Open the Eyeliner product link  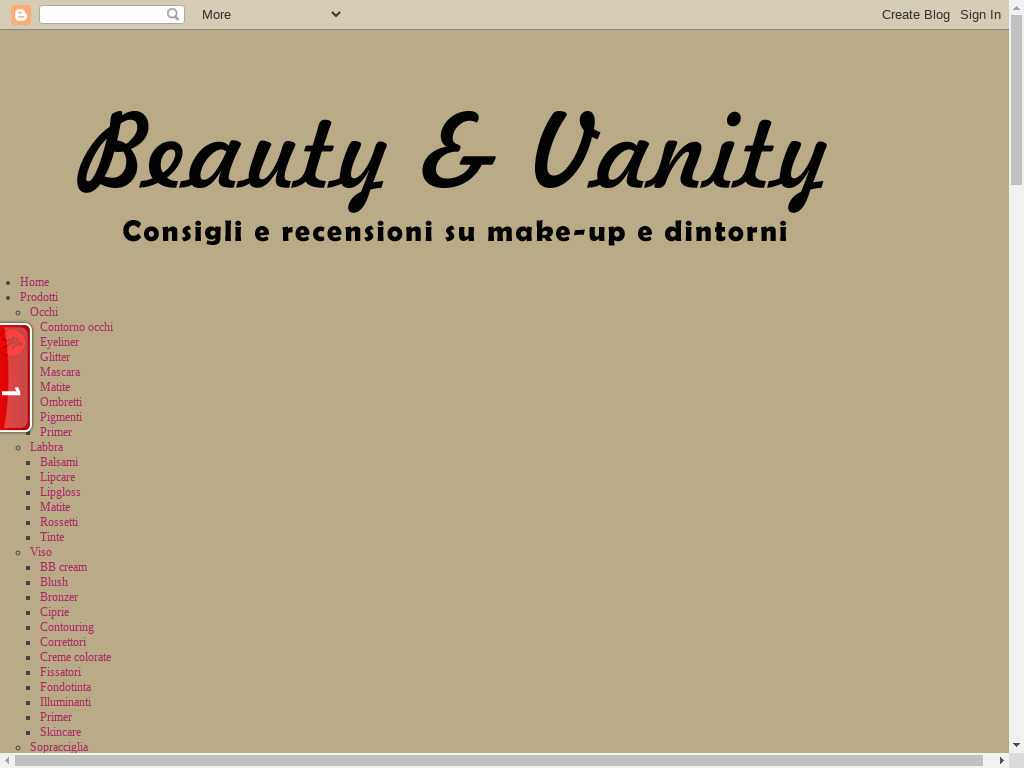pyautogui.click(x=59, y=342)
